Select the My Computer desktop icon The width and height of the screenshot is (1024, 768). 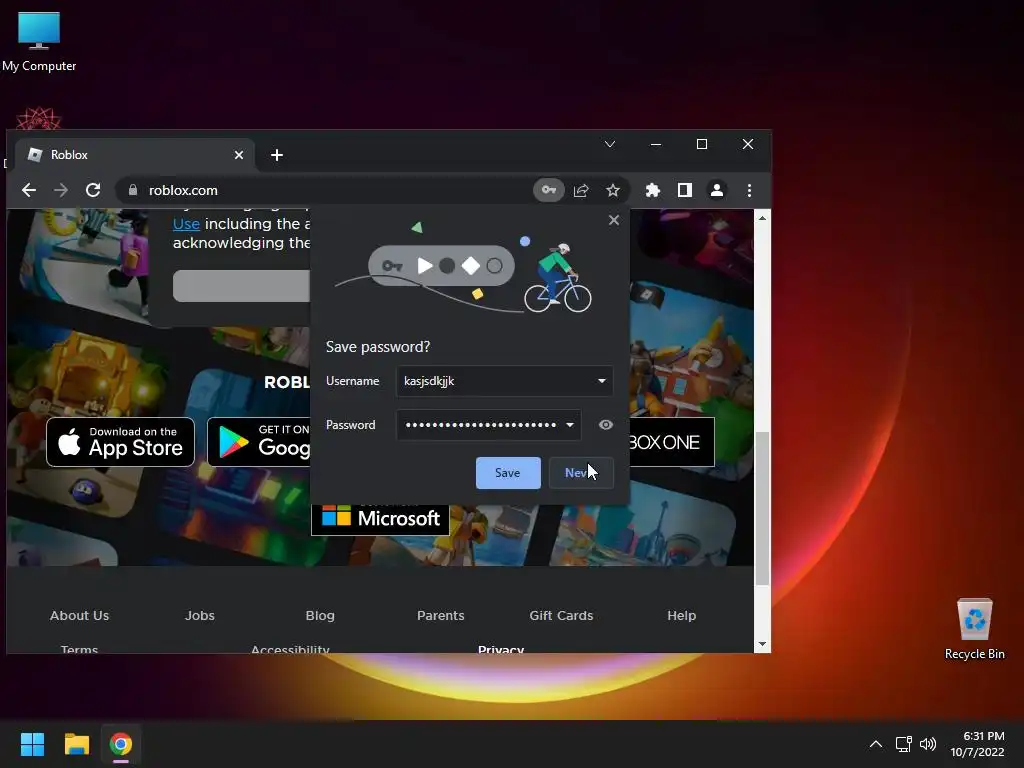tap(39, 42)
